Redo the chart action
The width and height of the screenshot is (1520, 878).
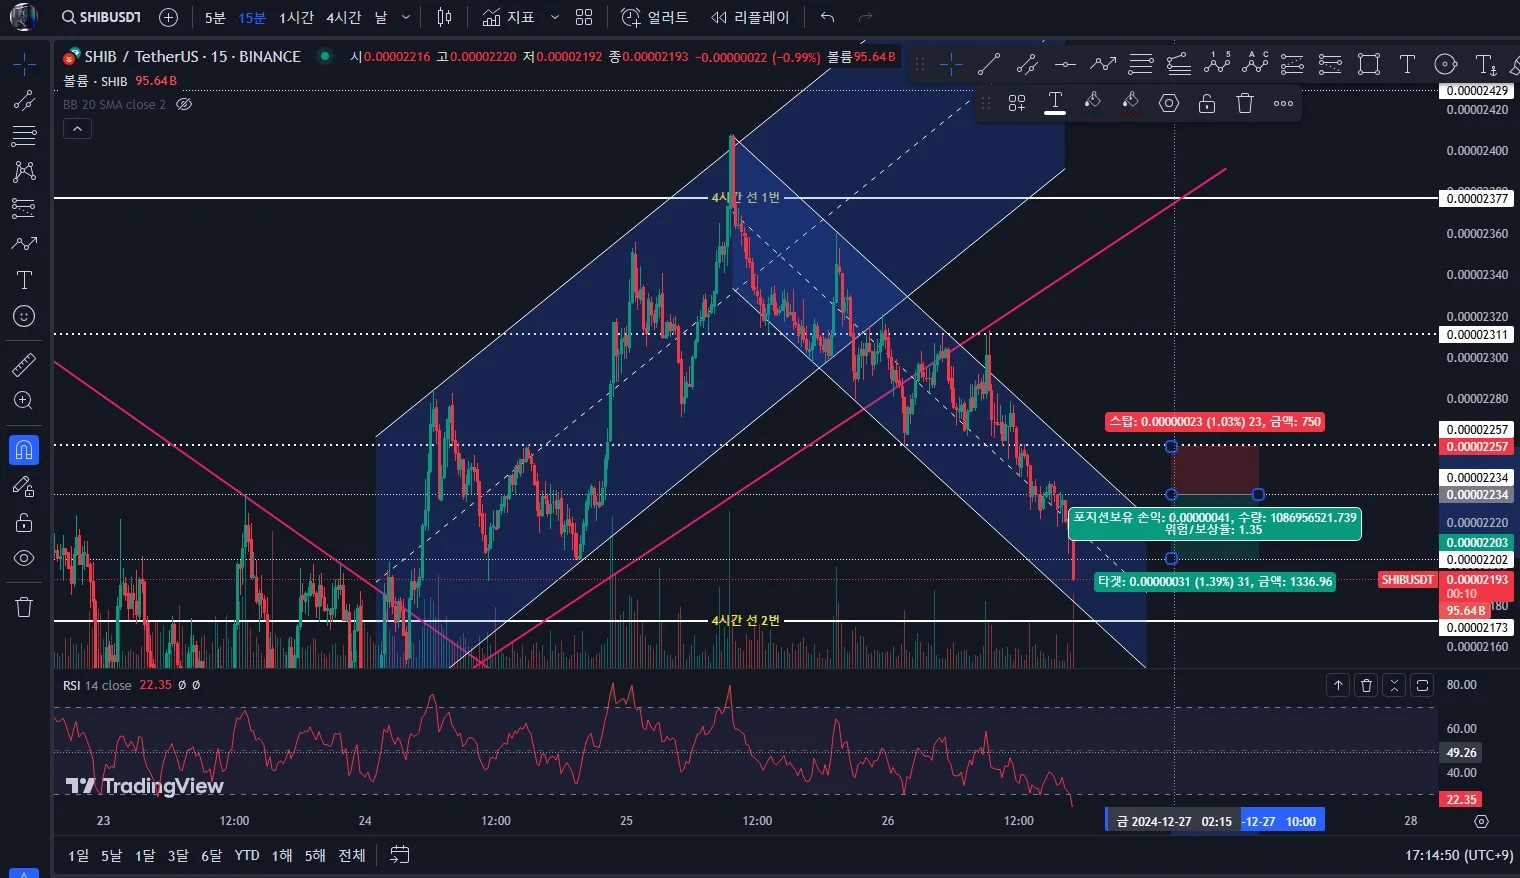tap(866, 17)
